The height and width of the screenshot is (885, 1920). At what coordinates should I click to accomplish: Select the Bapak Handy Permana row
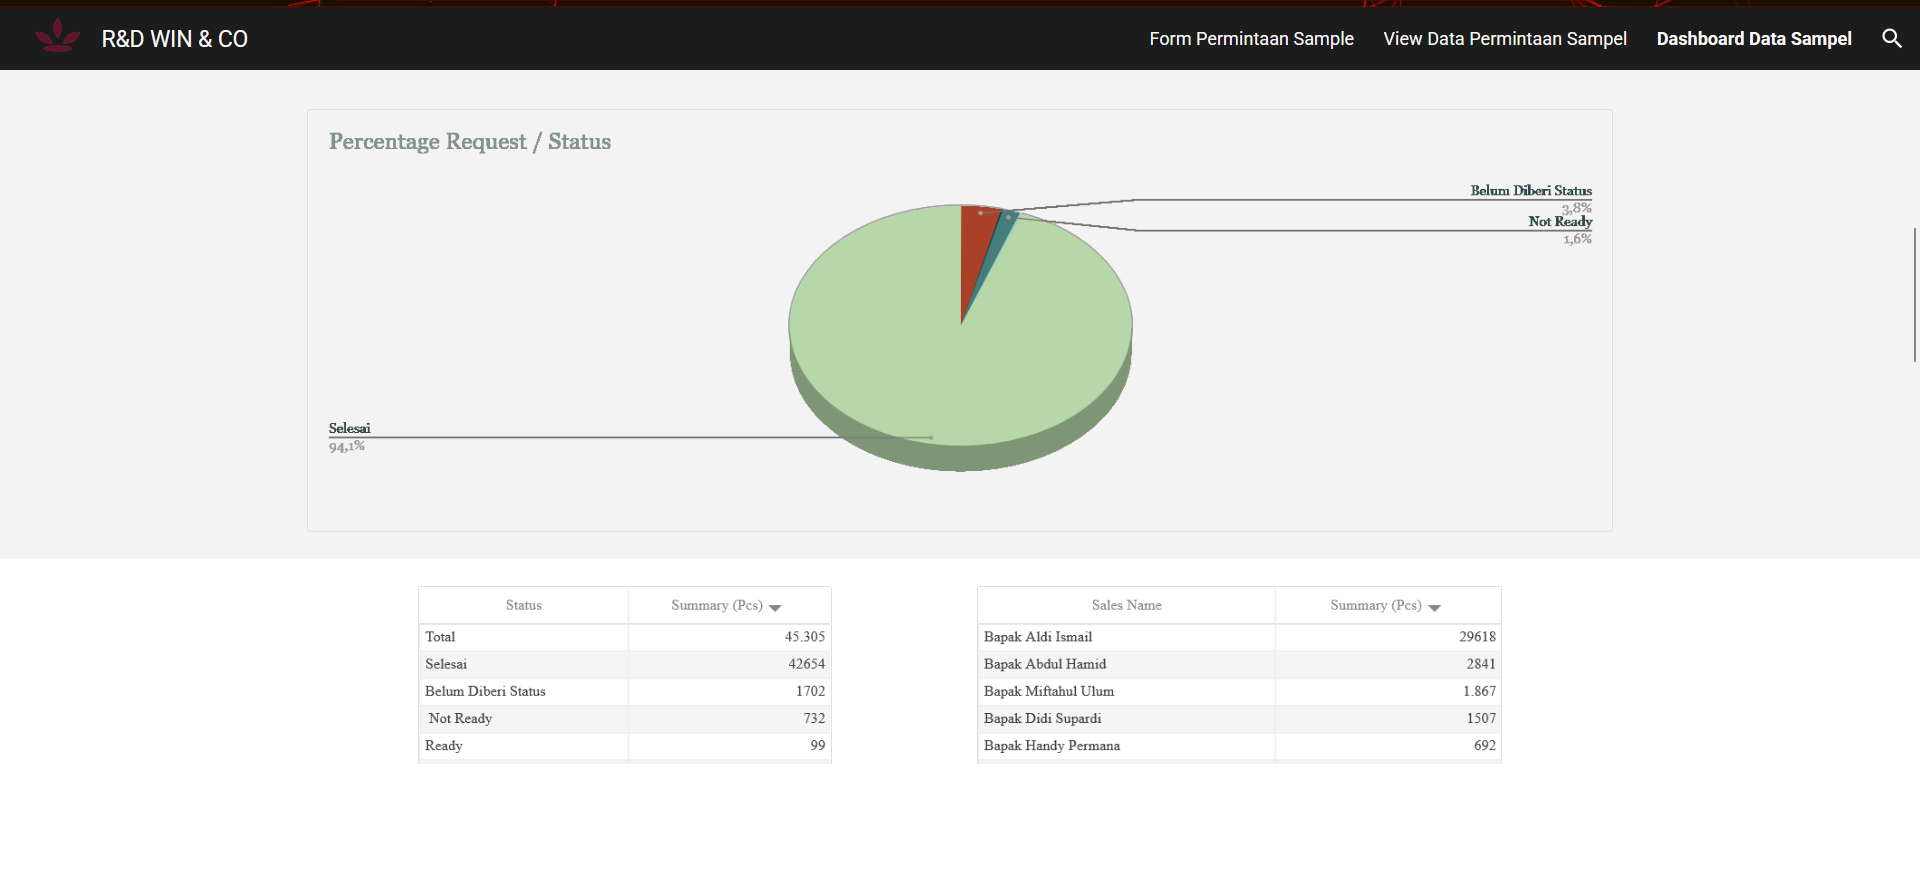tap(1051, 746)
